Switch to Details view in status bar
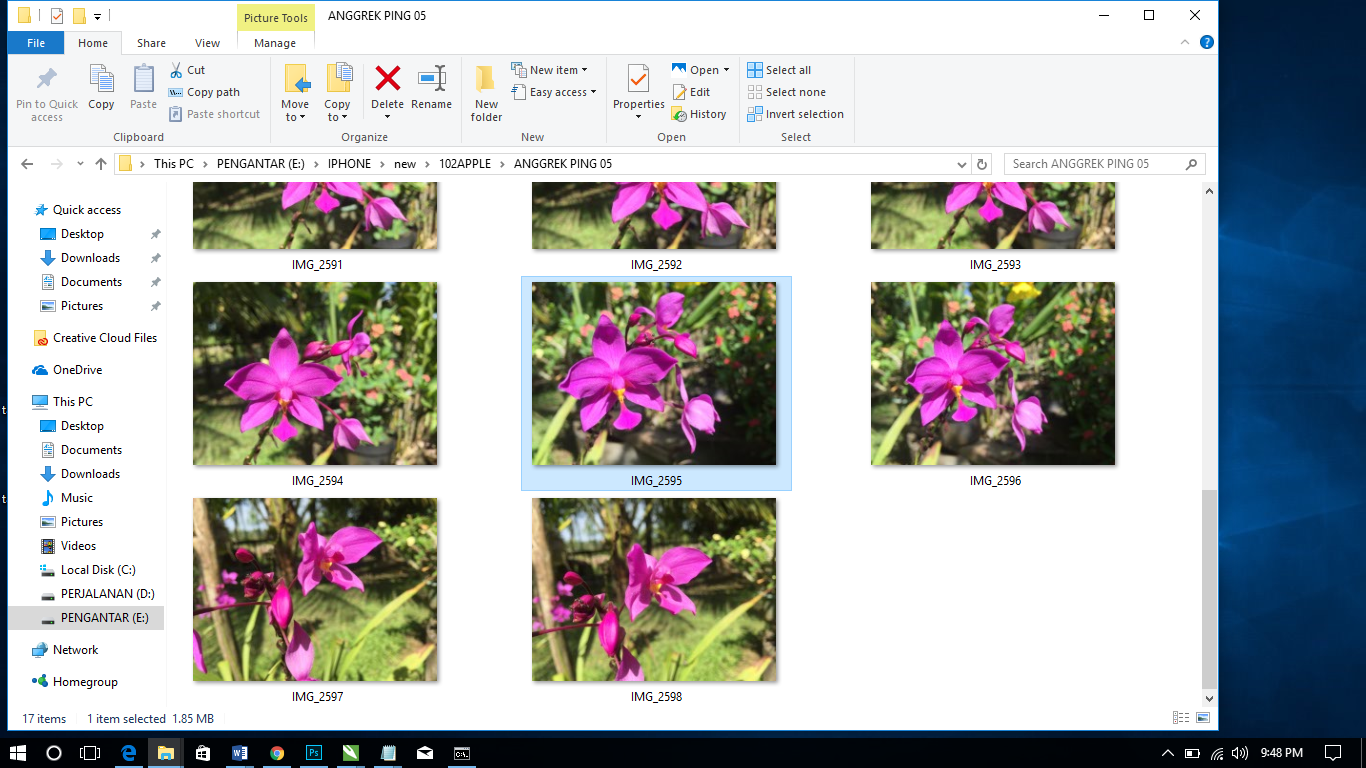This screenshot has height=768, width=1366. [1181, 718]
